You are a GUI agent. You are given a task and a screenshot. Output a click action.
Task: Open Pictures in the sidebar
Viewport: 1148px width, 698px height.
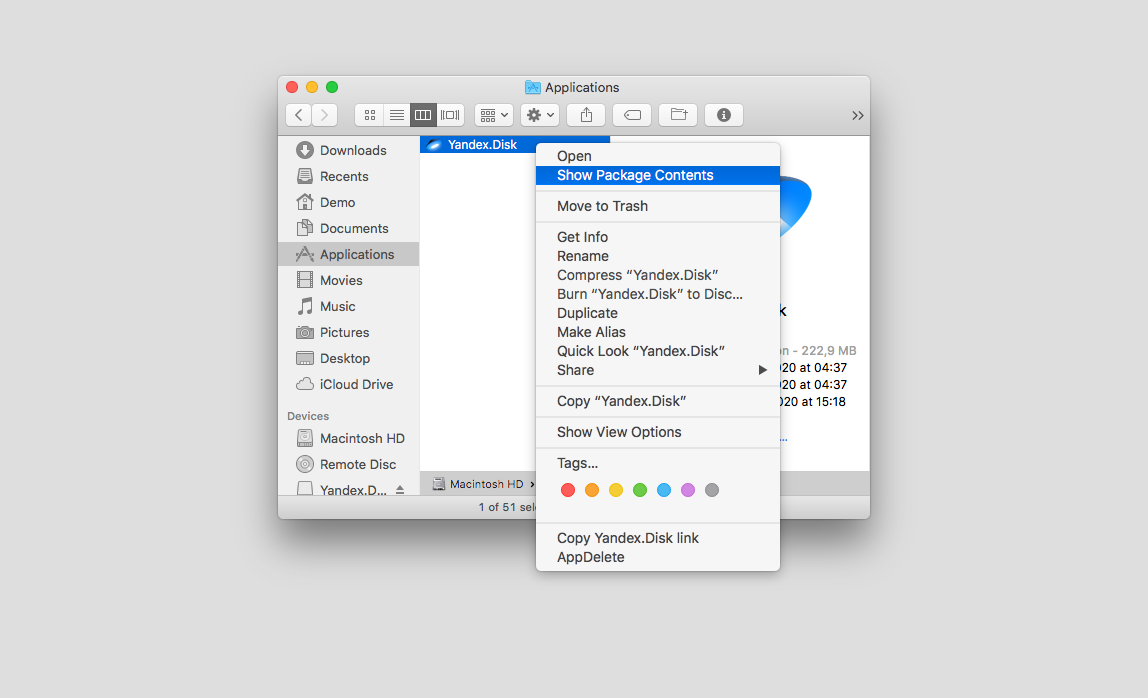click(348, 333)
